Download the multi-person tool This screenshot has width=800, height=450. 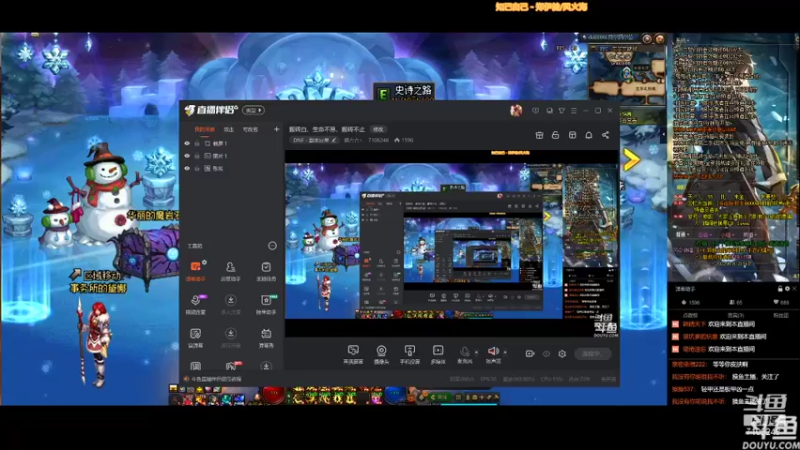[x=231, y=304]
